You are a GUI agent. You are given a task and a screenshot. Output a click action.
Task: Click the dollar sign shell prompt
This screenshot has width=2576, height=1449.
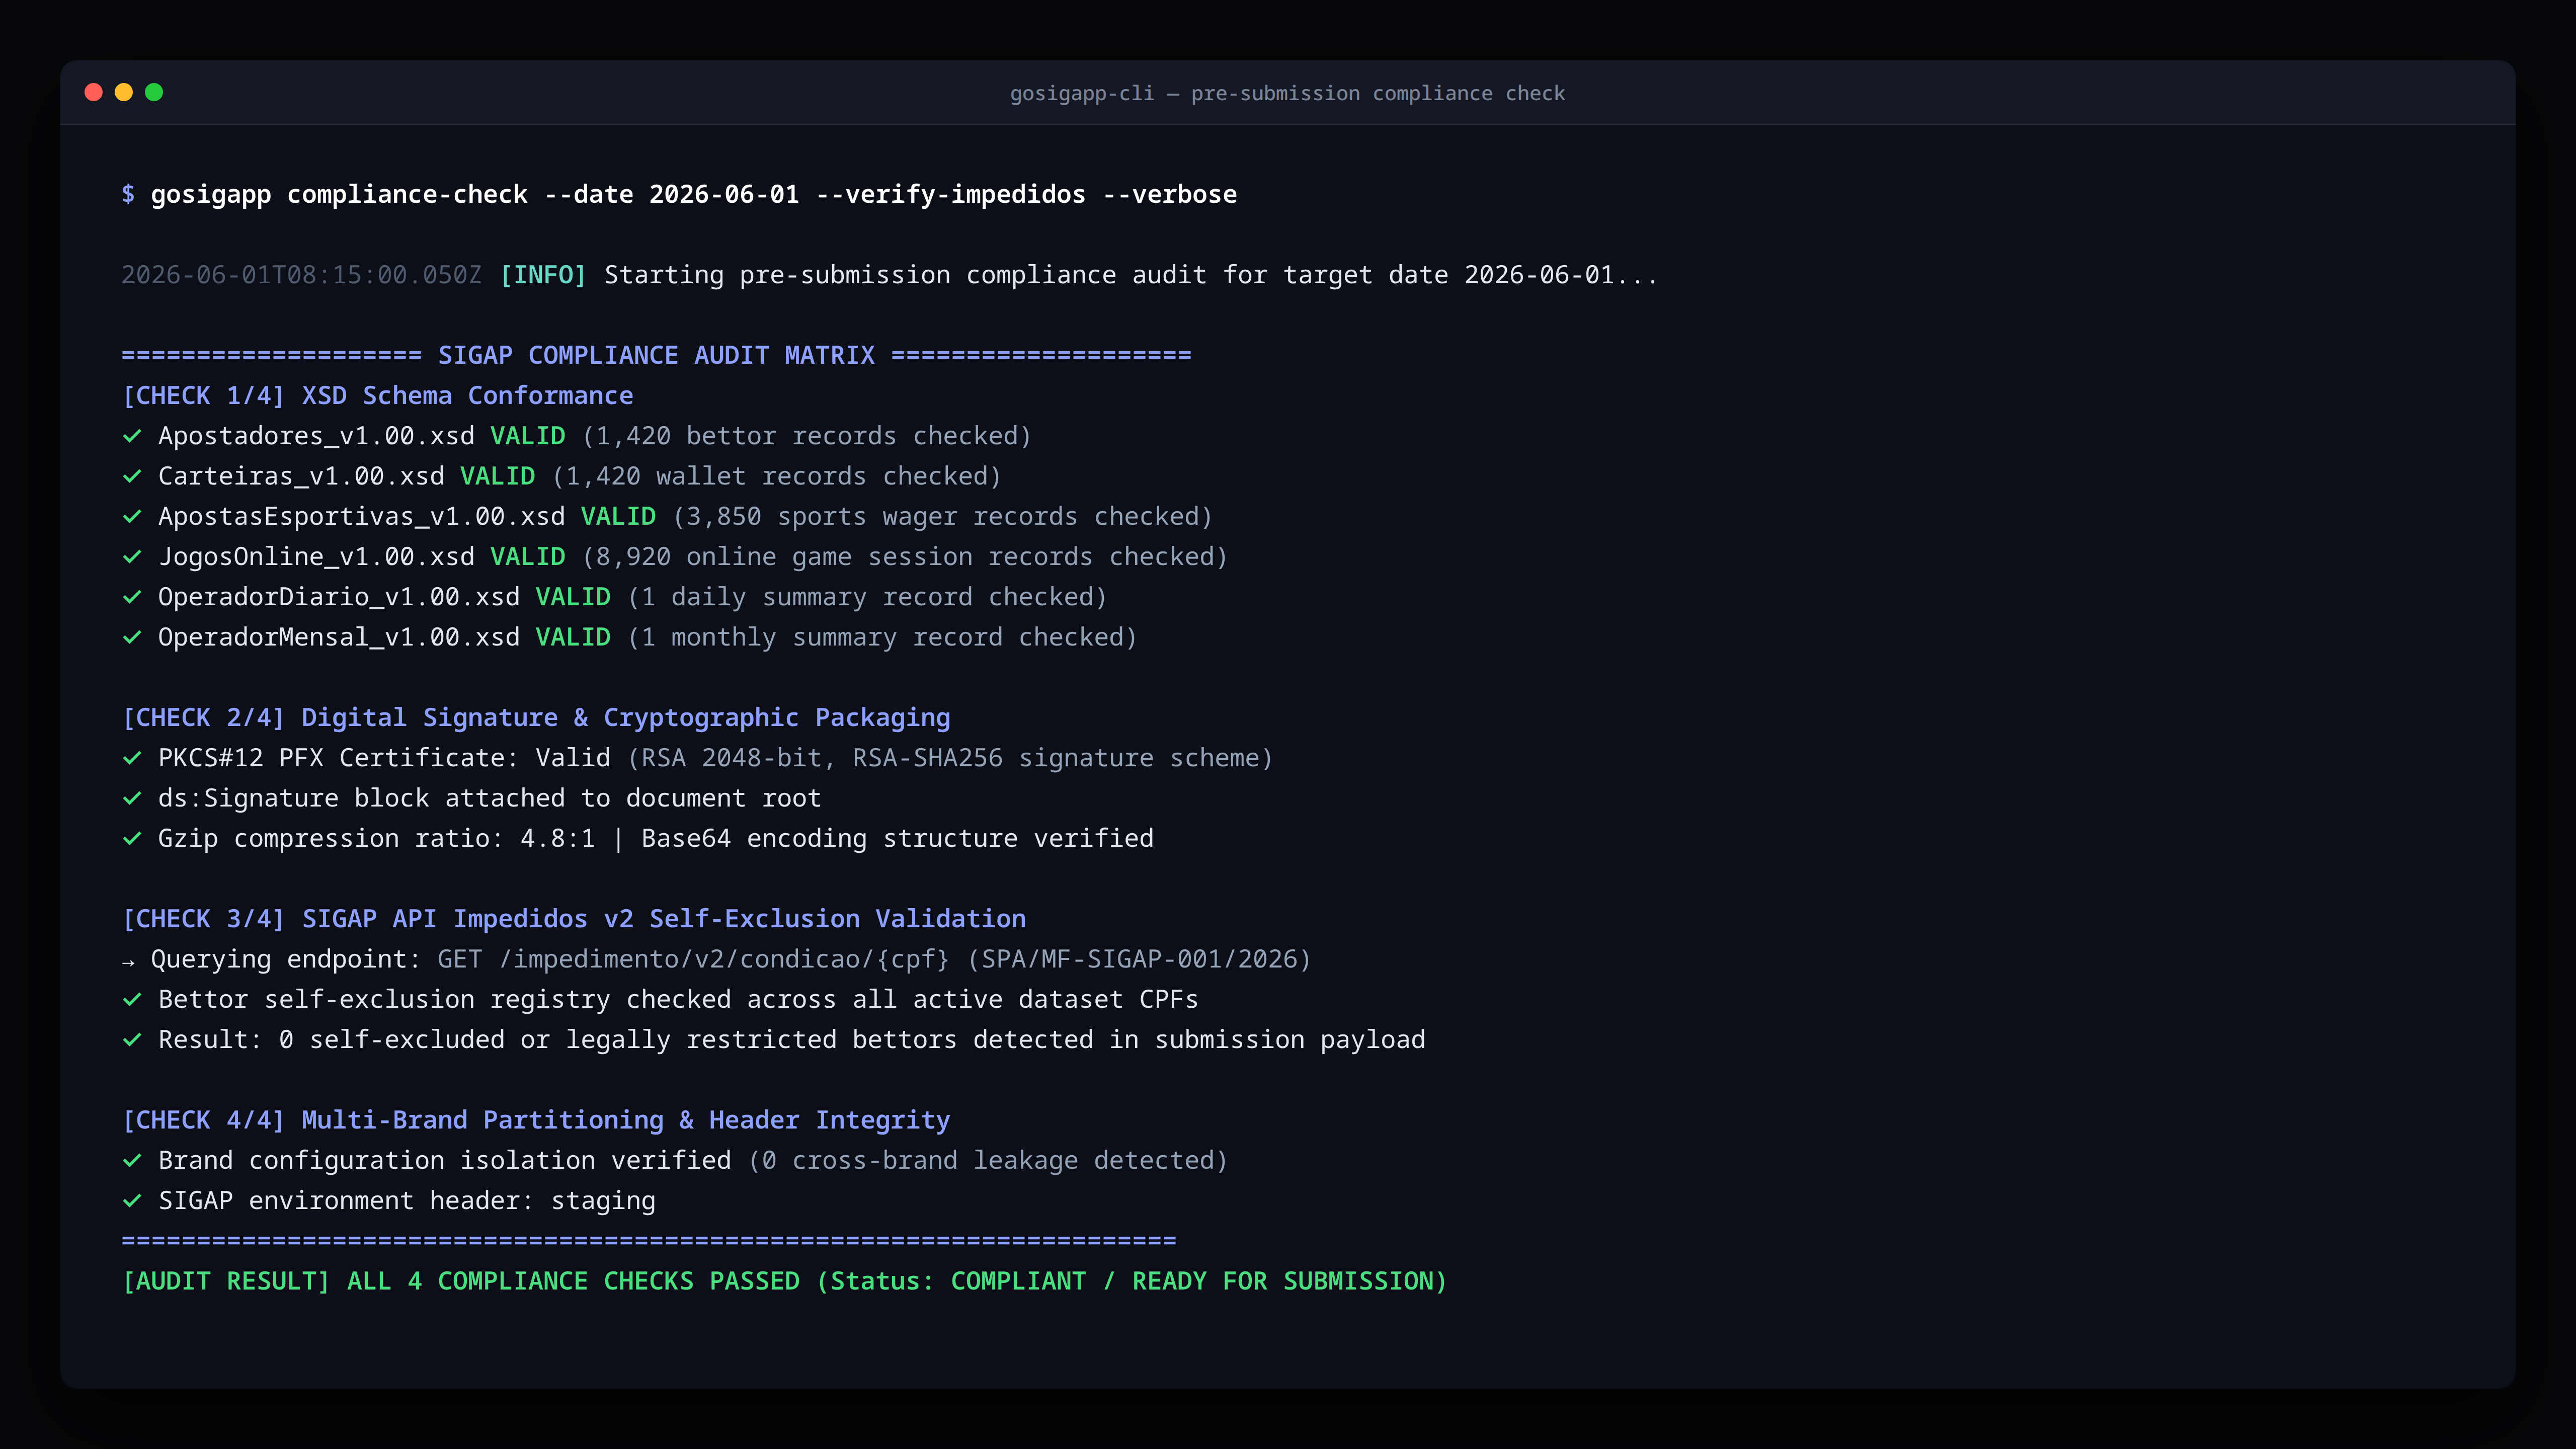click(x=128, y=194)
